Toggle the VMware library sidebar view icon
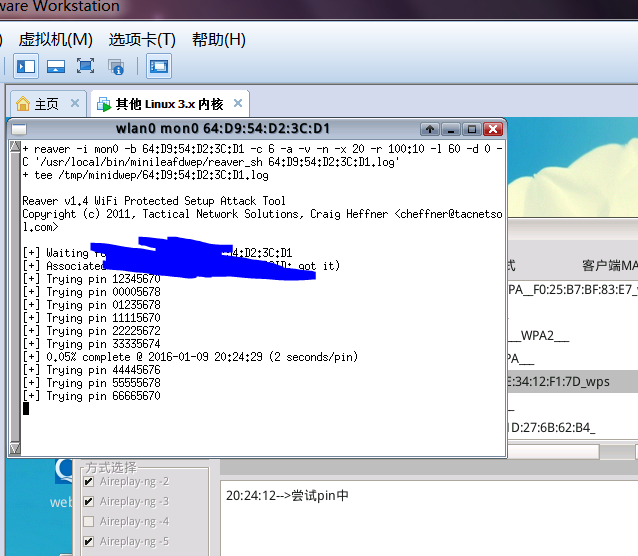Screen dimensions: 638x556 tap(26, 66)
